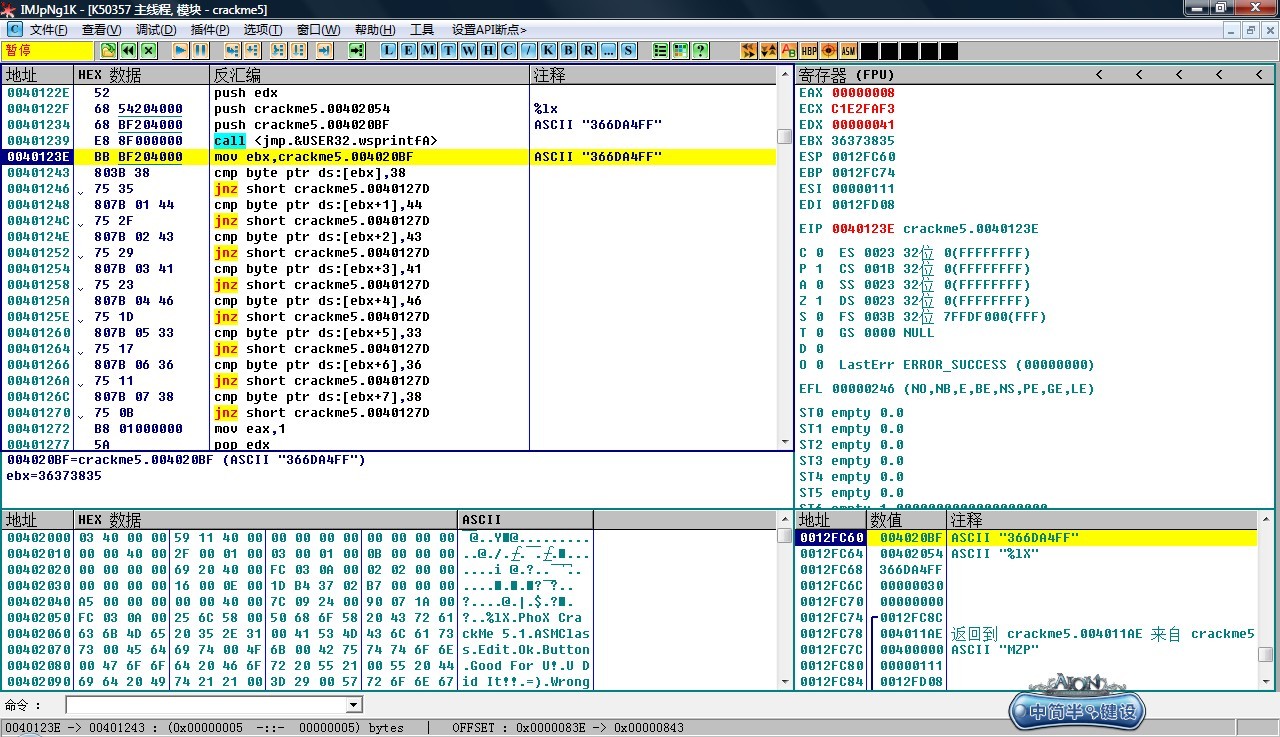This screenshot has width=1280, height=737.
Task: Toggle the P flag value in registers
Action: (821, 269)
